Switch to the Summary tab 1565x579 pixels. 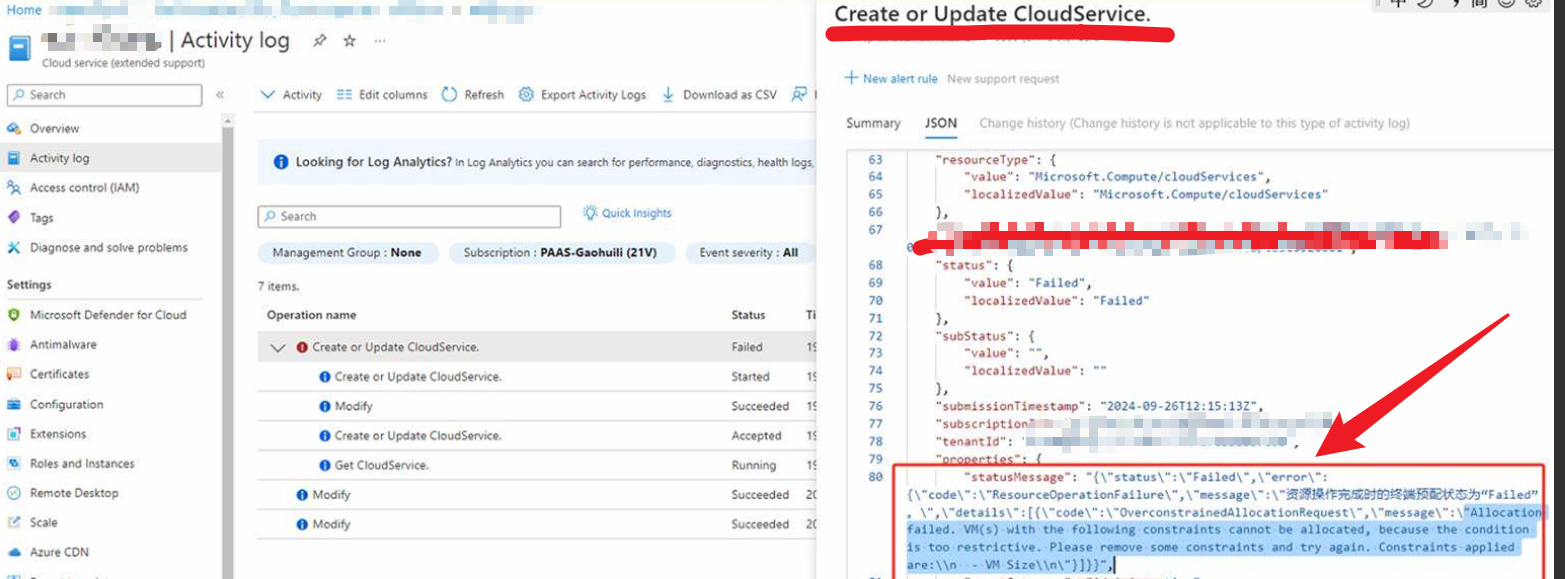(873, 123)
